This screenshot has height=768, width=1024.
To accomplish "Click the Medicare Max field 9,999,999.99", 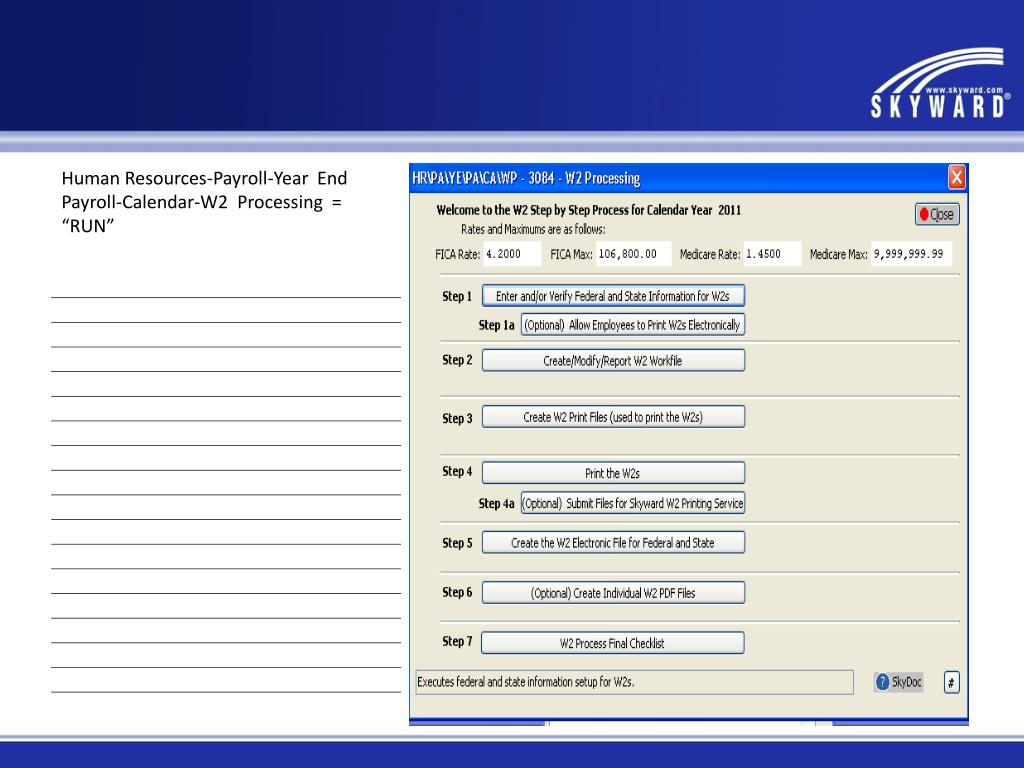I will pyautogui.click(x=912, y=254).
